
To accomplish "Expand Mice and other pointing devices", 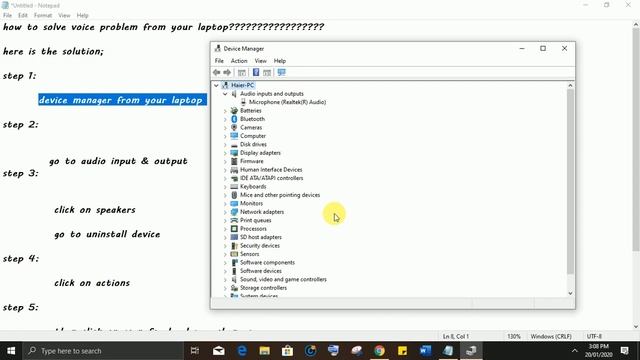I will (225, 195).
